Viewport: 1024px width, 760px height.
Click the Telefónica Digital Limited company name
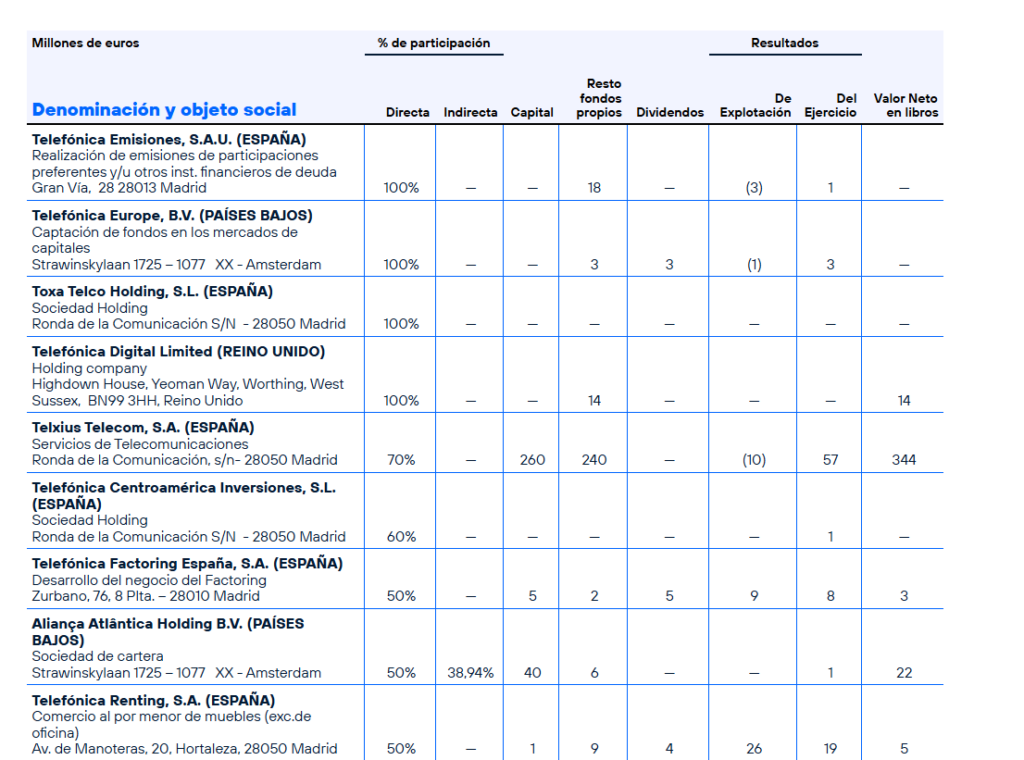178,351
